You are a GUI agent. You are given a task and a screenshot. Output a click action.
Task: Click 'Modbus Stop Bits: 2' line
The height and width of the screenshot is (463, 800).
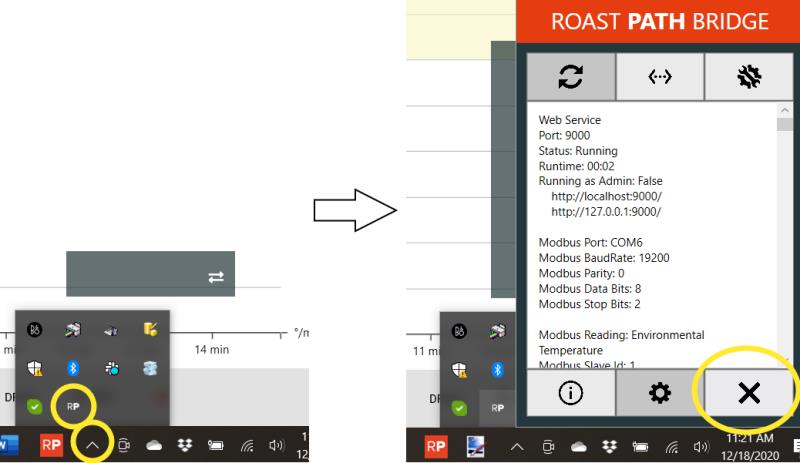(589, 304)
